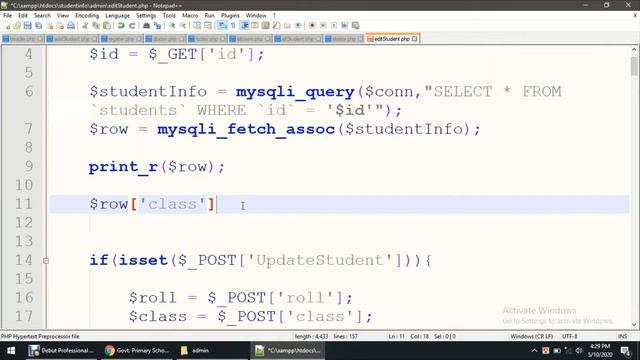
Task: Click the 'UpdateStudent' string on line 14
Action: pos(319,260)
